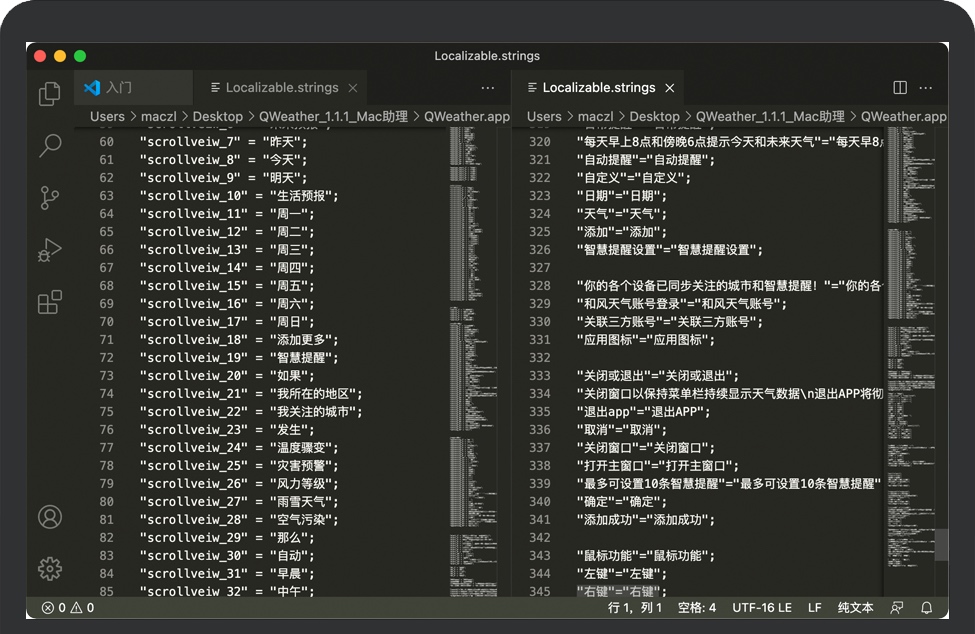
Task: Change UTF-16 LE file encoding
Action: [x=761, y=607]
